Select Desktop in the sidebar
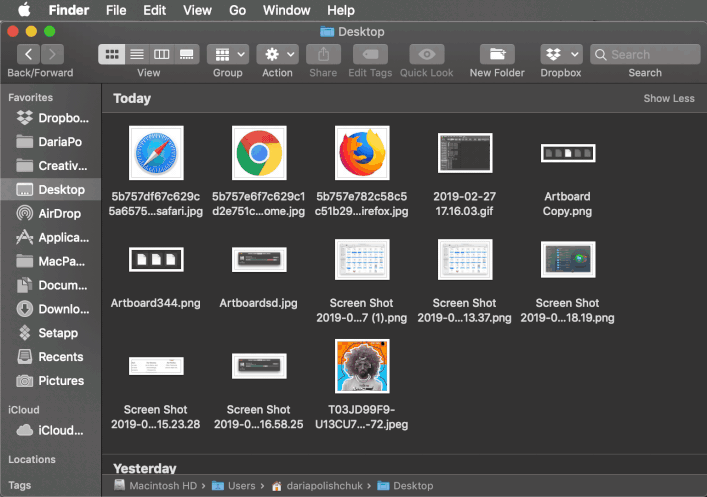This screenshot has height=497, width=707. tap(50, 190)
